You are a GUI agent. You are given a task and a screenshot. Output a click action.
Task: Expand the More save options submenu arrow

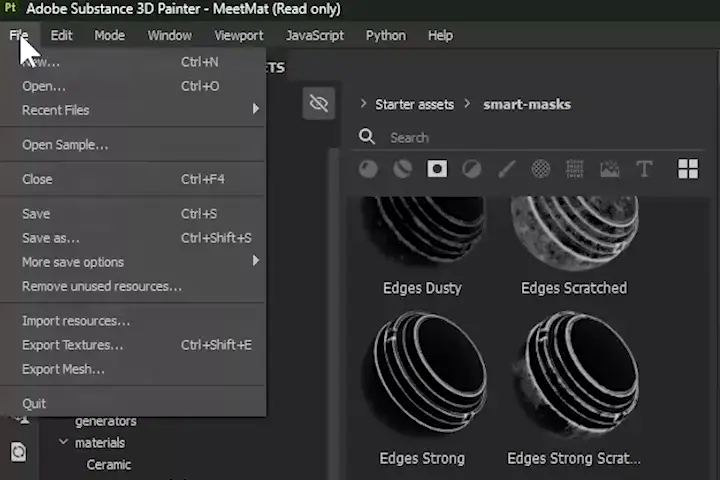(256, 261)
